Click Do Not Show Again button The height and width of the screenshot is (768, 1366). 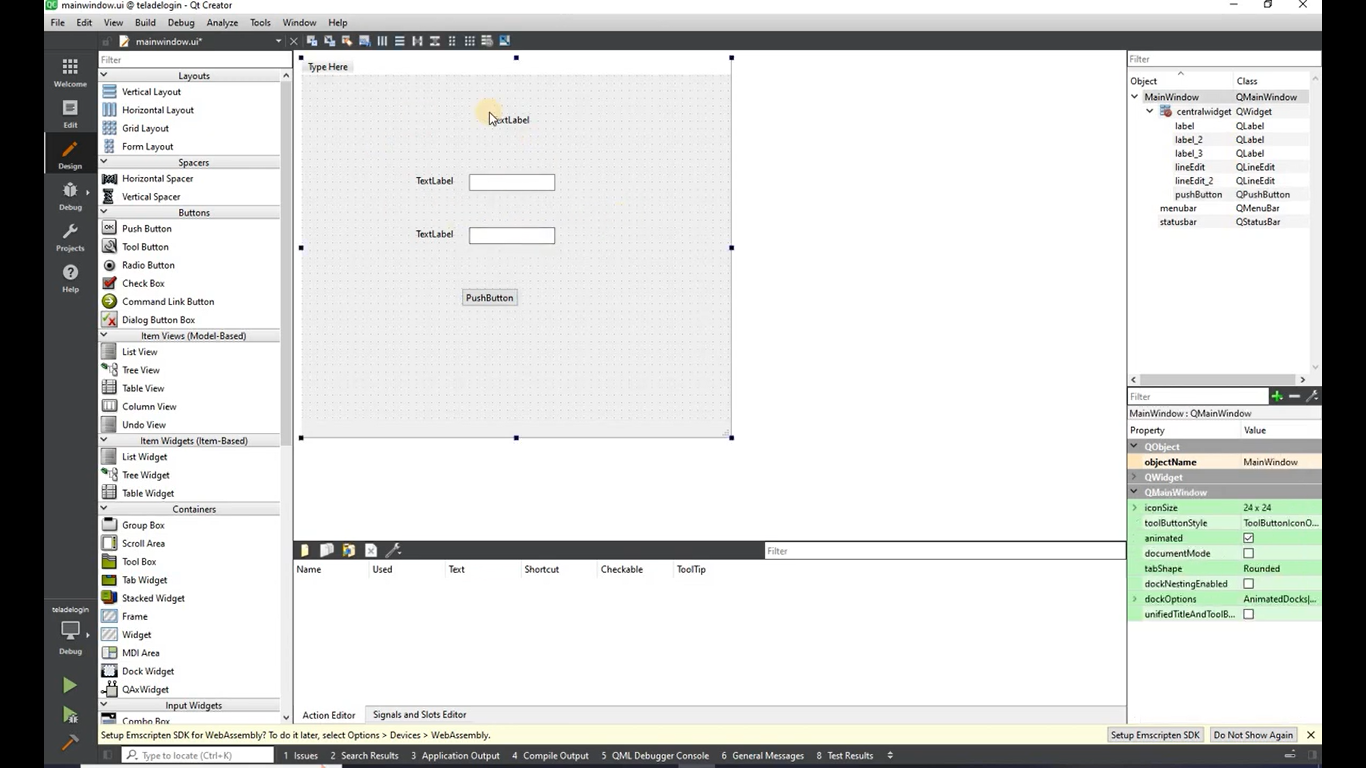[1253, 735]
